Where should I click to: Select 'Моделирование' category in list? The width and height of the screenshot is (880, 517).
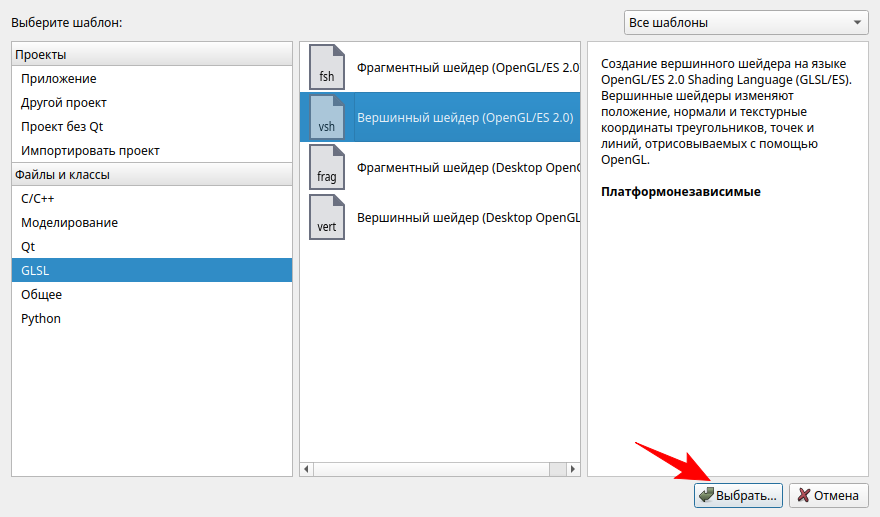69,222
